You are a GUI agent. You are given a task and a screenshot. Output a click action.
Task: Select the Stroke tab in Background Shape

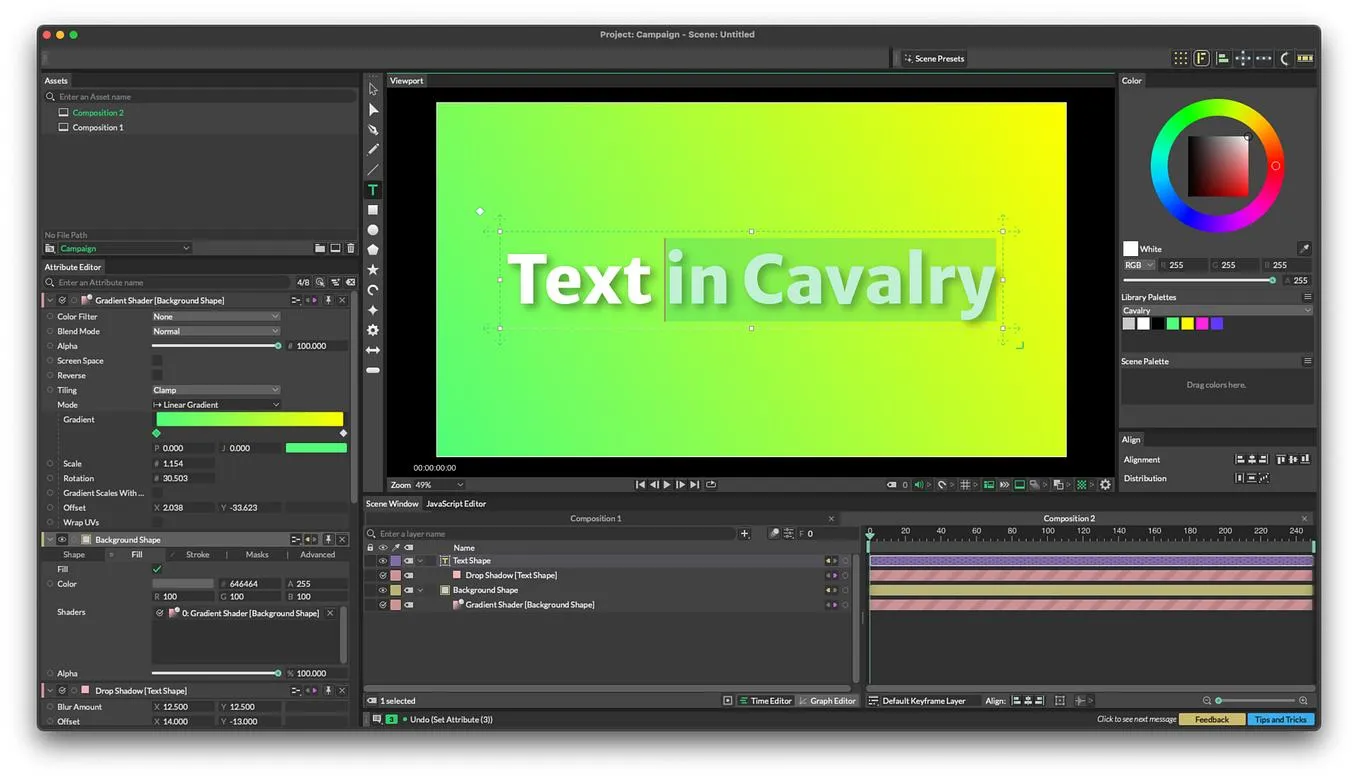(197, 554)
